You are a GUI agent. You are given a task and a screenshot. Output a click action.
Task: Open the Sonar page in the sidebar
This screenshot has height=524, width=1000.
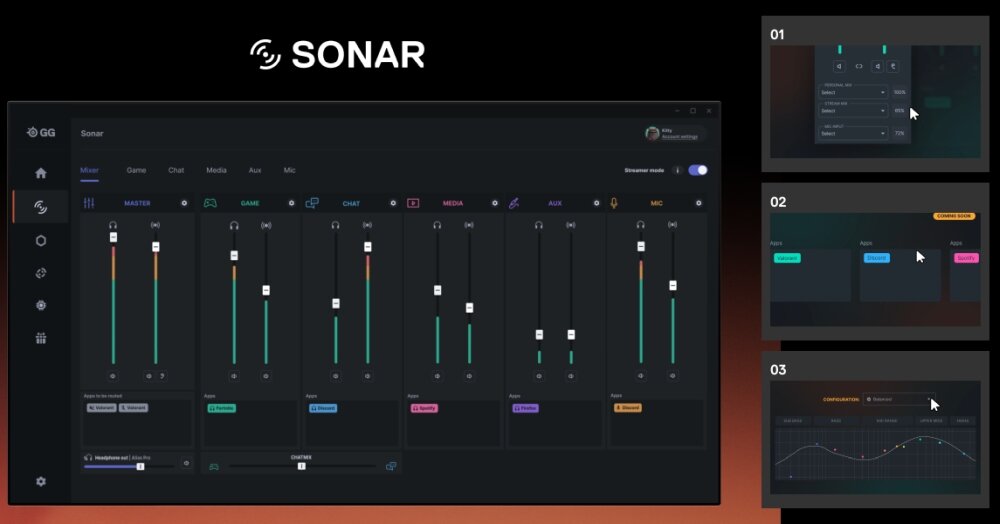(x=40, y=207)
